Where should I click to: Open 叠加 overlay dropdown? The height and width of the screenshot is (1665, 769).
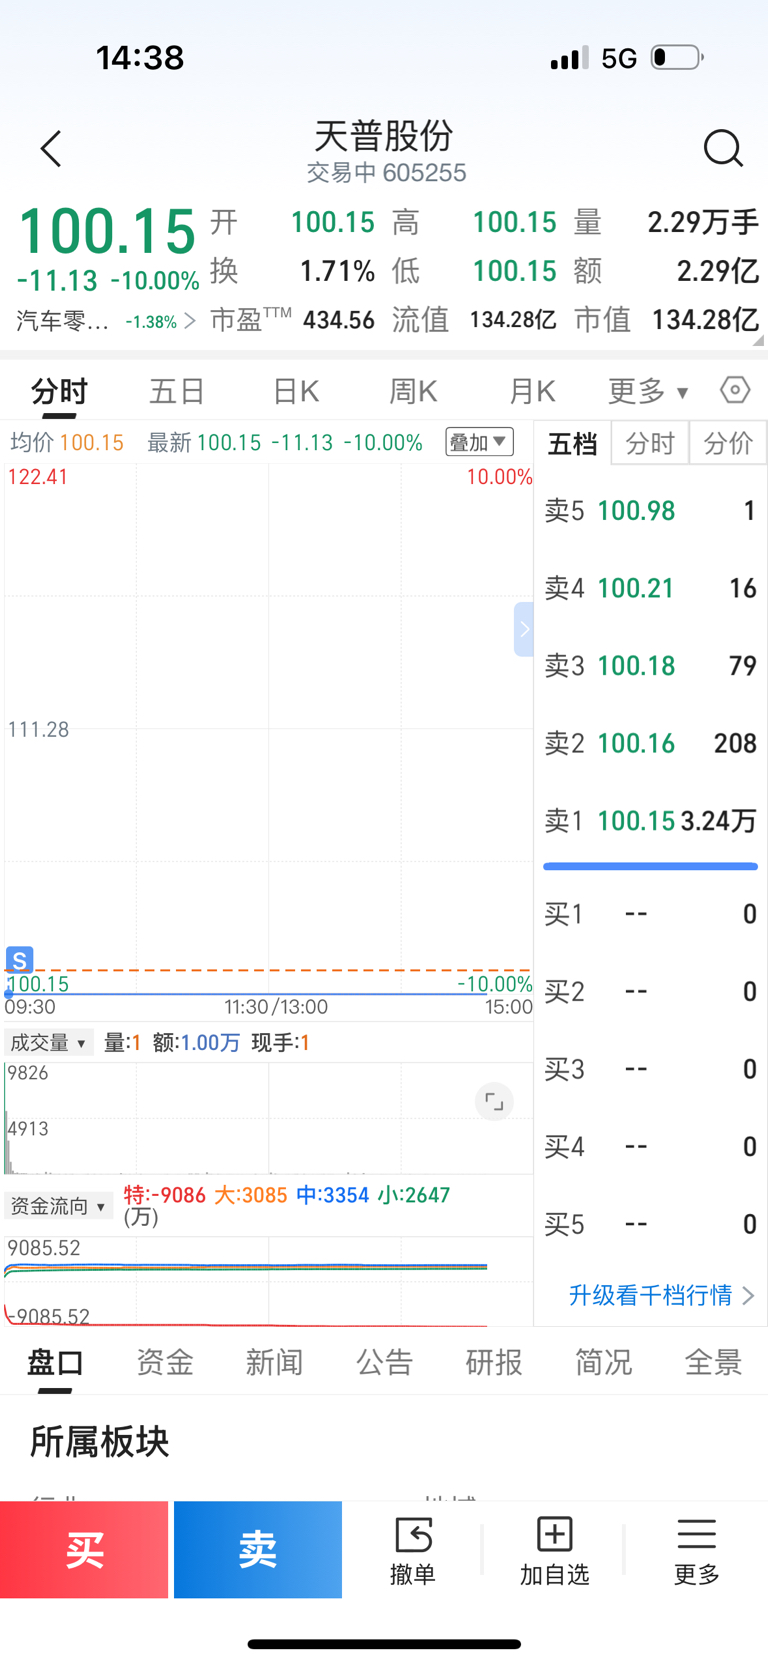[x=479, y=442]
